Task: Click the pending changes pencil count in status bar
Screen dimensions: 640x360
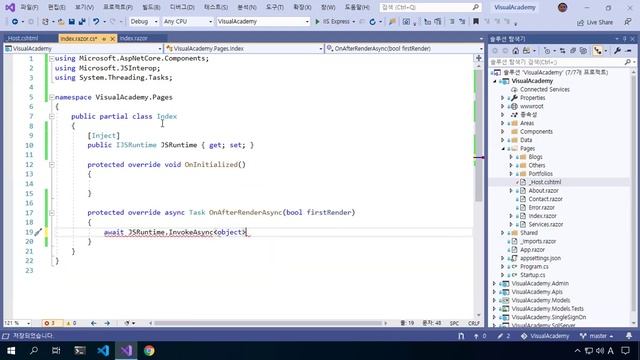Action: click(x=504, y=336)
